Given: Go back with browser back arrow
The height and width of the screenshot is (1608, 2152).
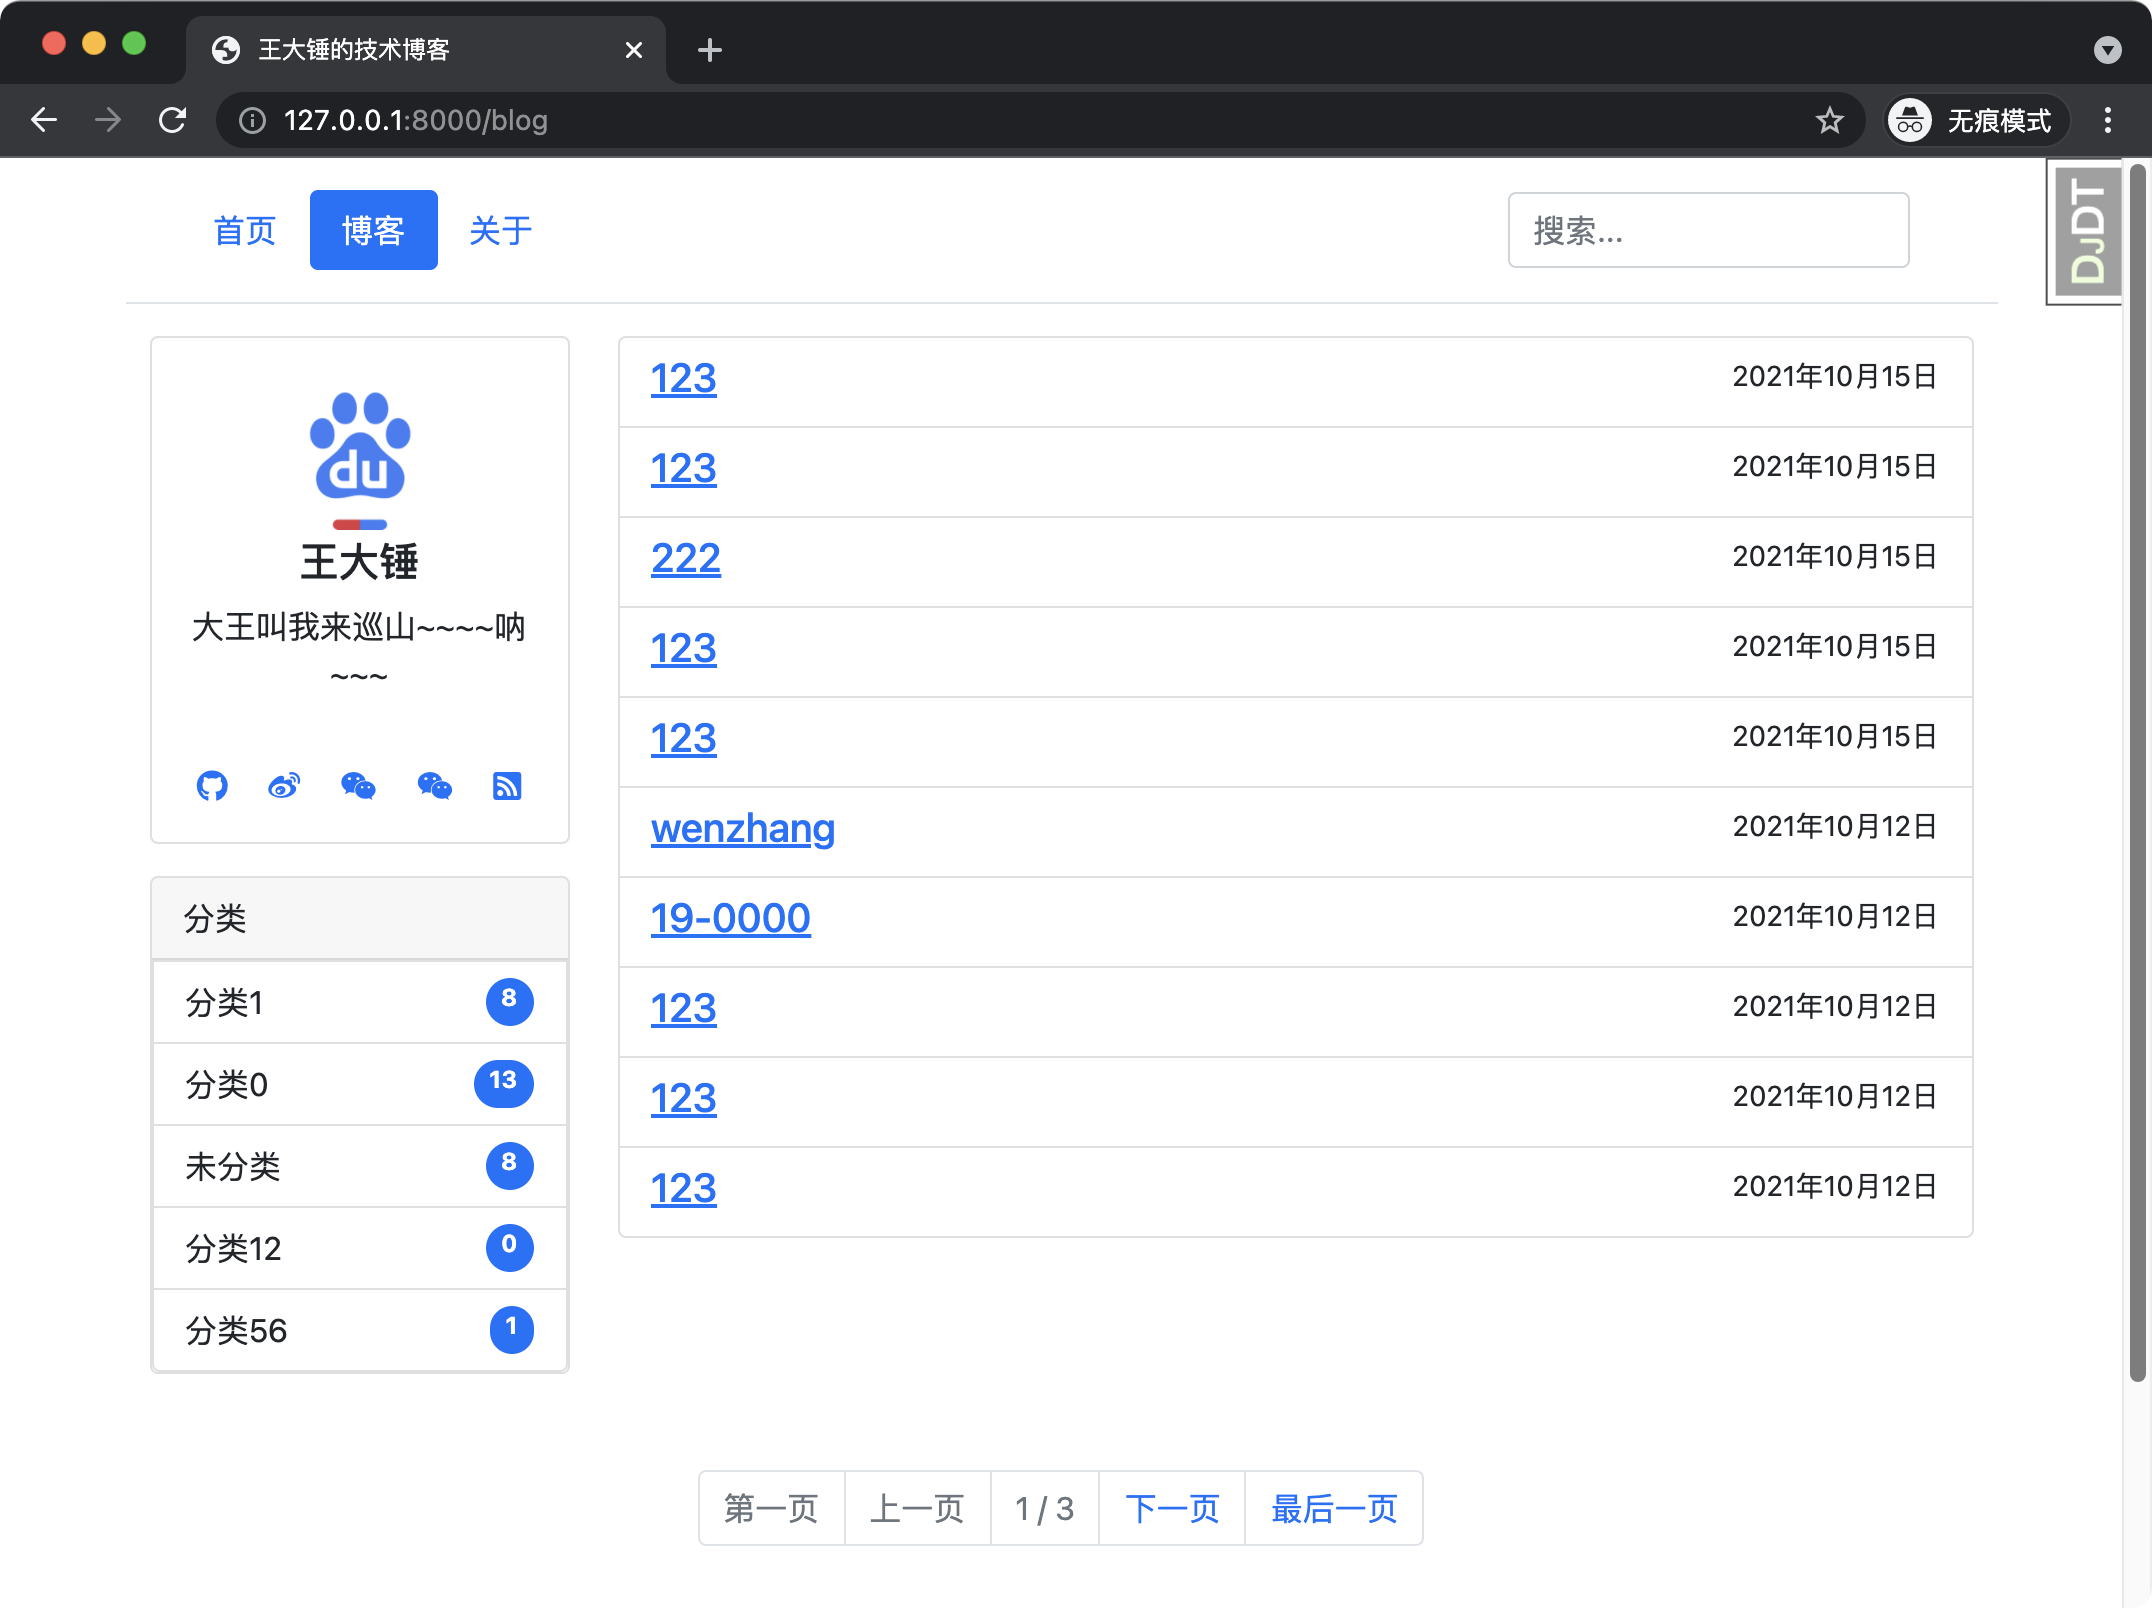Looking at the screenshot, I should [x=45, y=121].
